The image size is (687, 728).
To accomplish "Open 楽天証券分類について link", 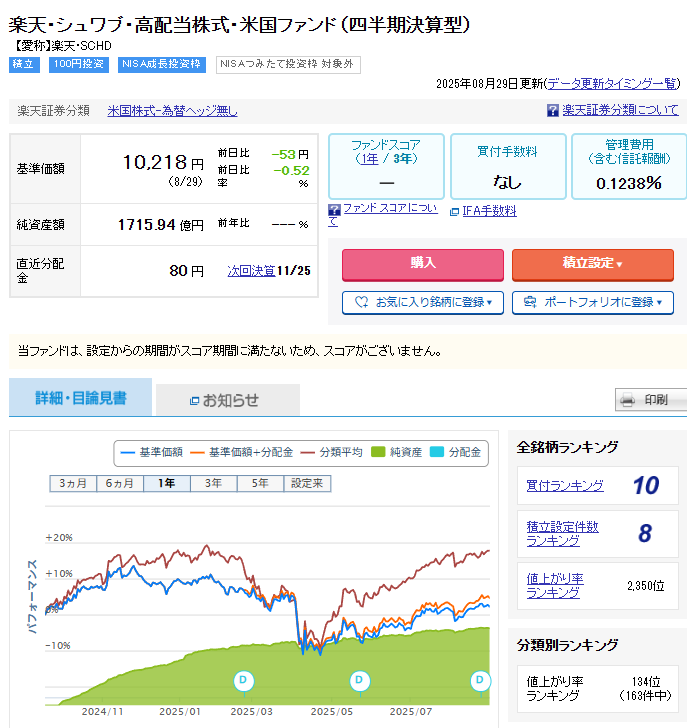I will [x=620, y=110].
